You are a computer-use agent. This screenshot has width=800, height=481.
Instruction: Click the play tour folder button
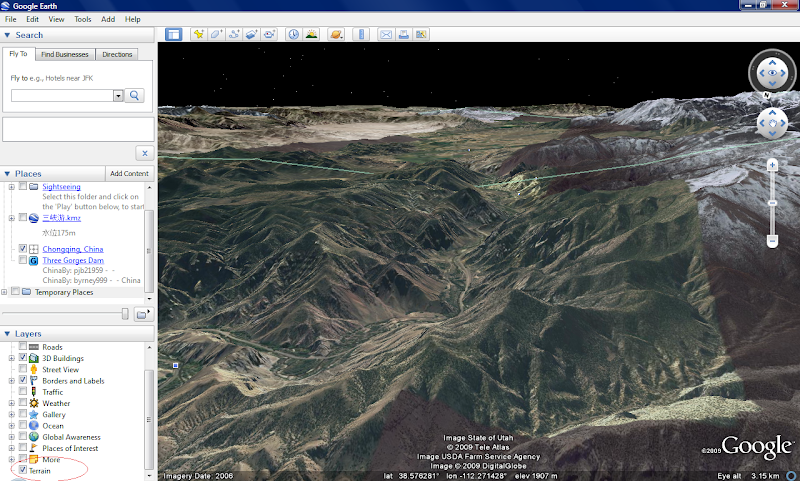click(144, 314)
